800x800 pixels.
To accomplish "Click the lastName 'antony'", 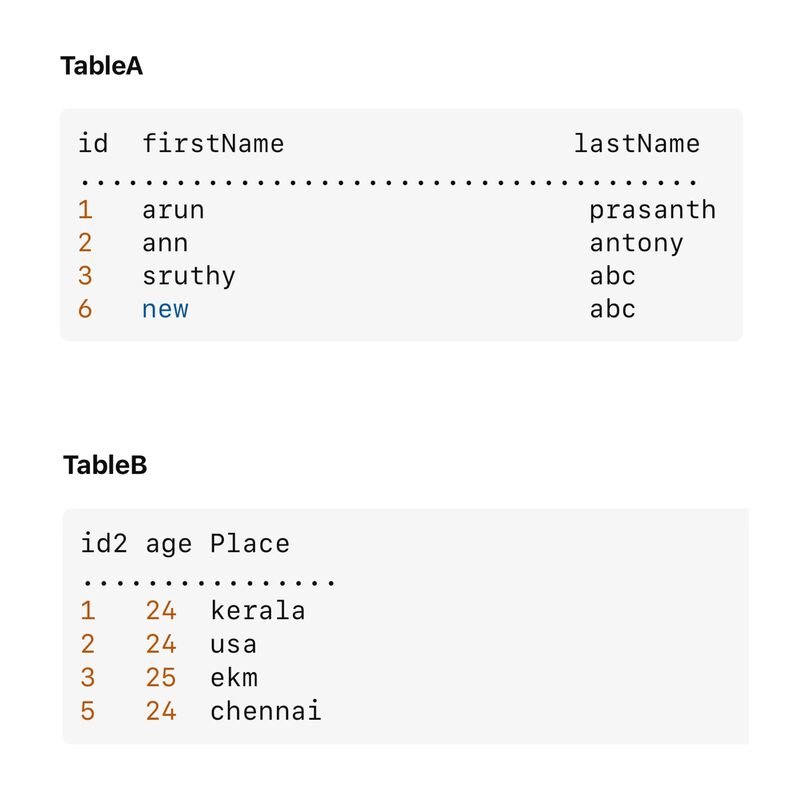I will pyautogui.click(x=636, y=244).
